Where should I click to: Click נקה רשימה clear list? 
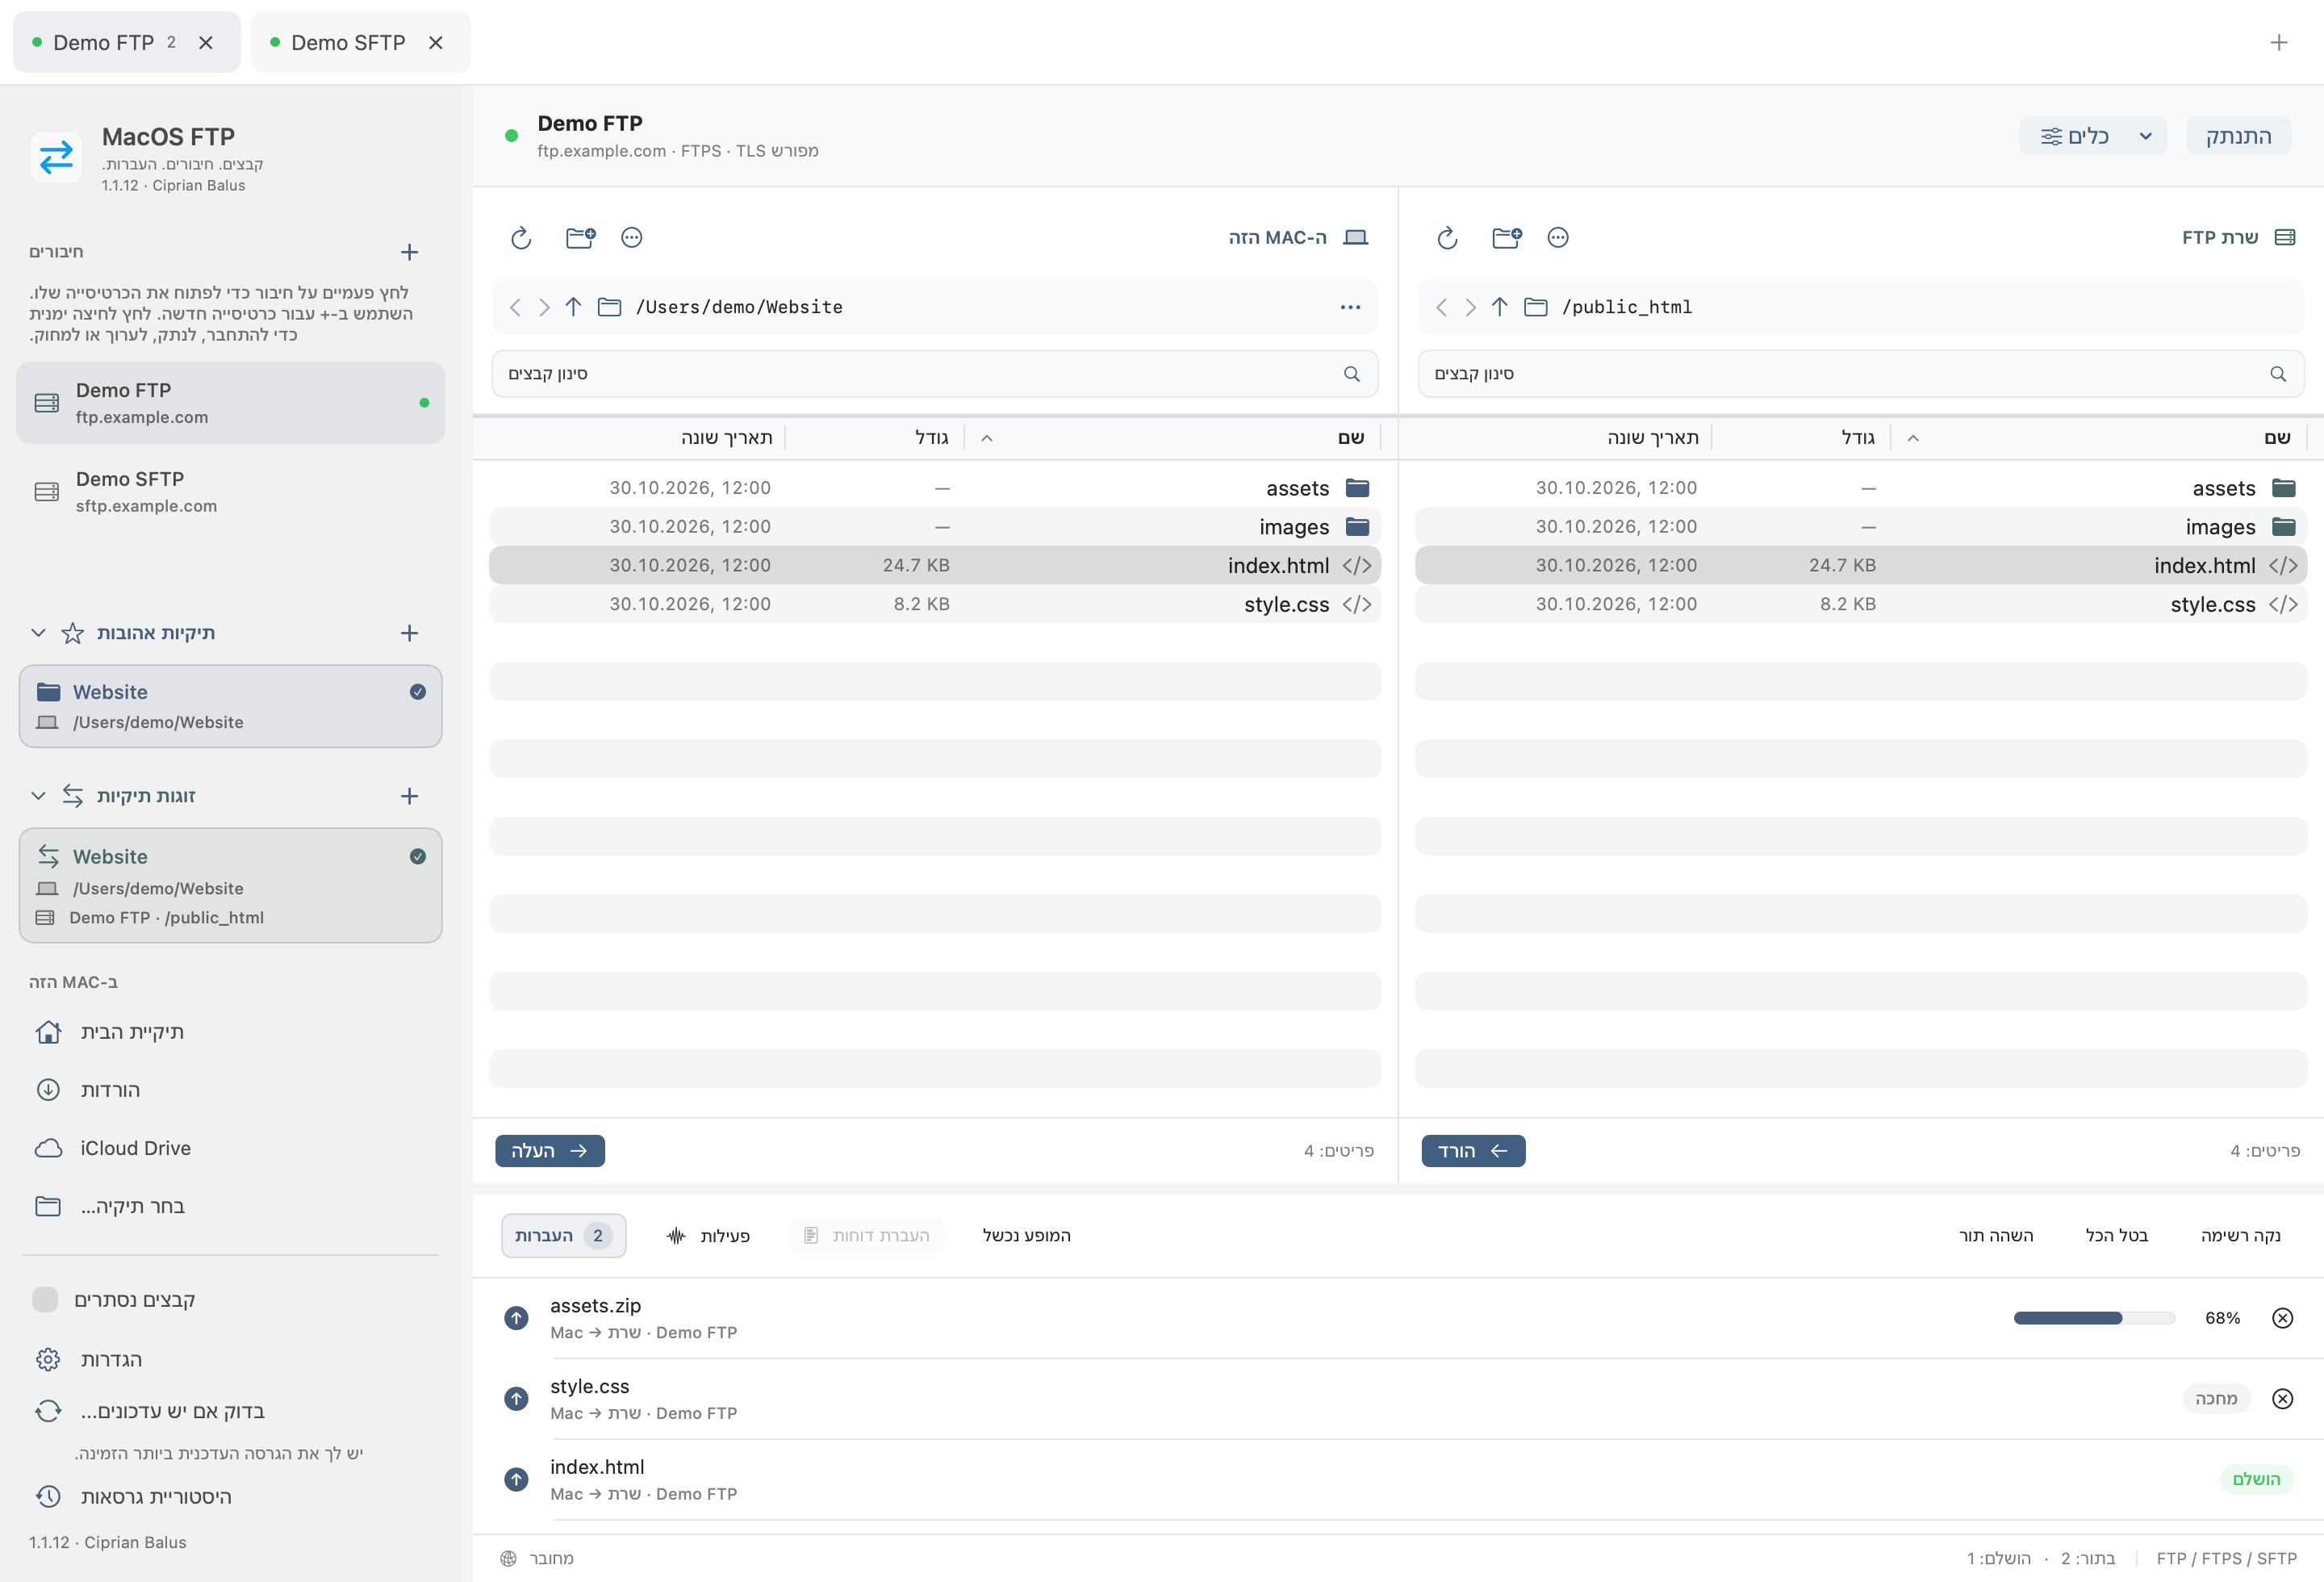[x=2240, y=1236]
